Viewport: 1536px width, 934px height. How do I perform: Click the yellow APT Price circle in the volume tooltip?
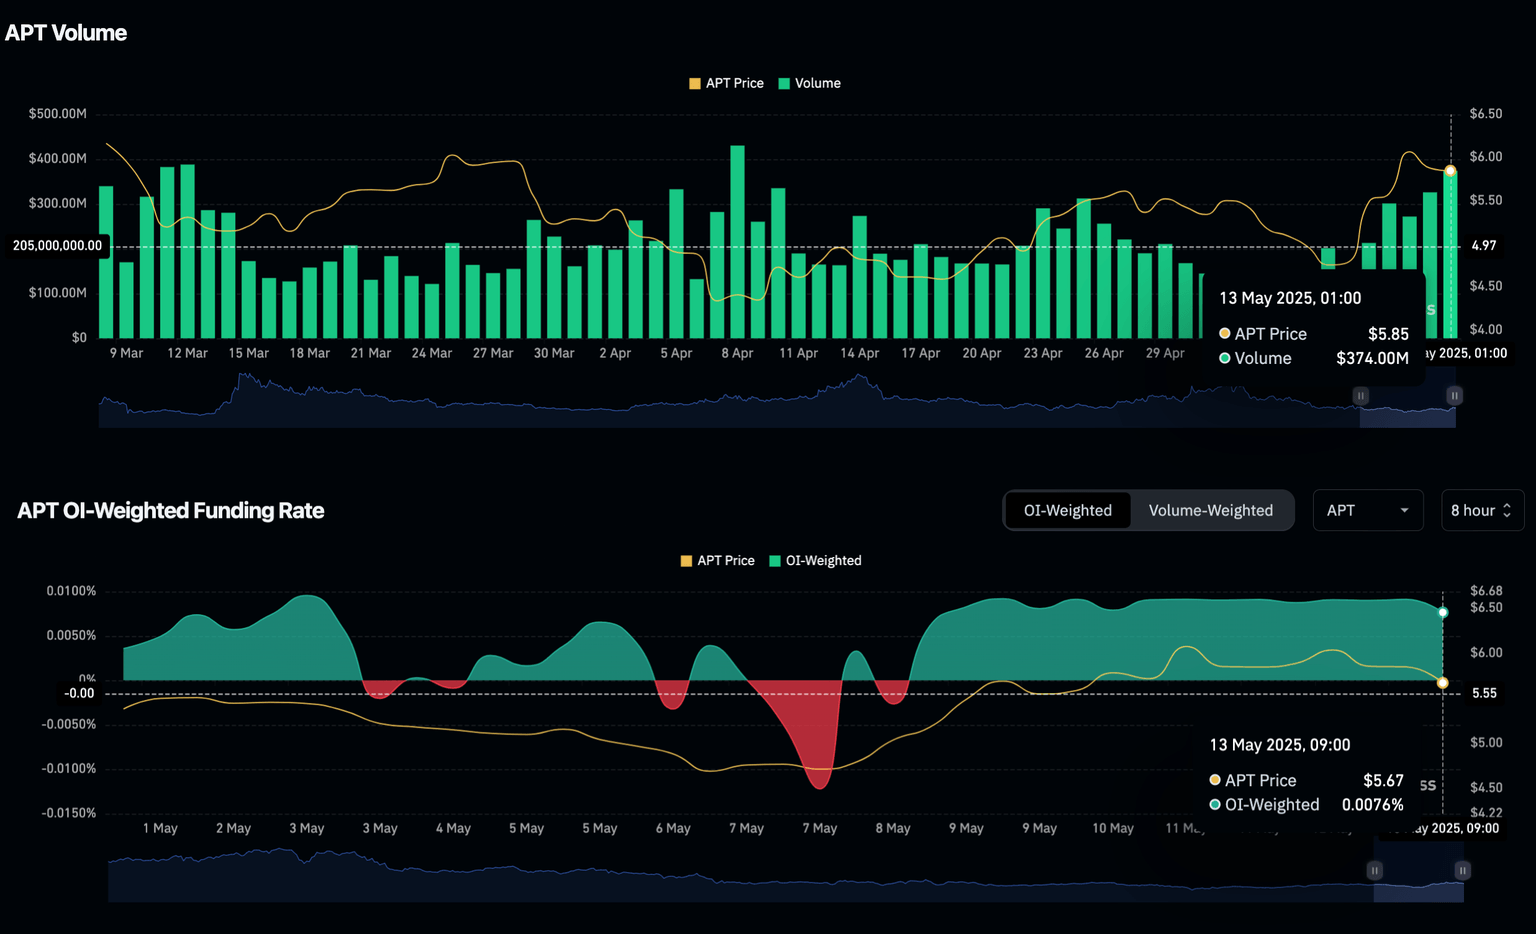(1224, 333)
